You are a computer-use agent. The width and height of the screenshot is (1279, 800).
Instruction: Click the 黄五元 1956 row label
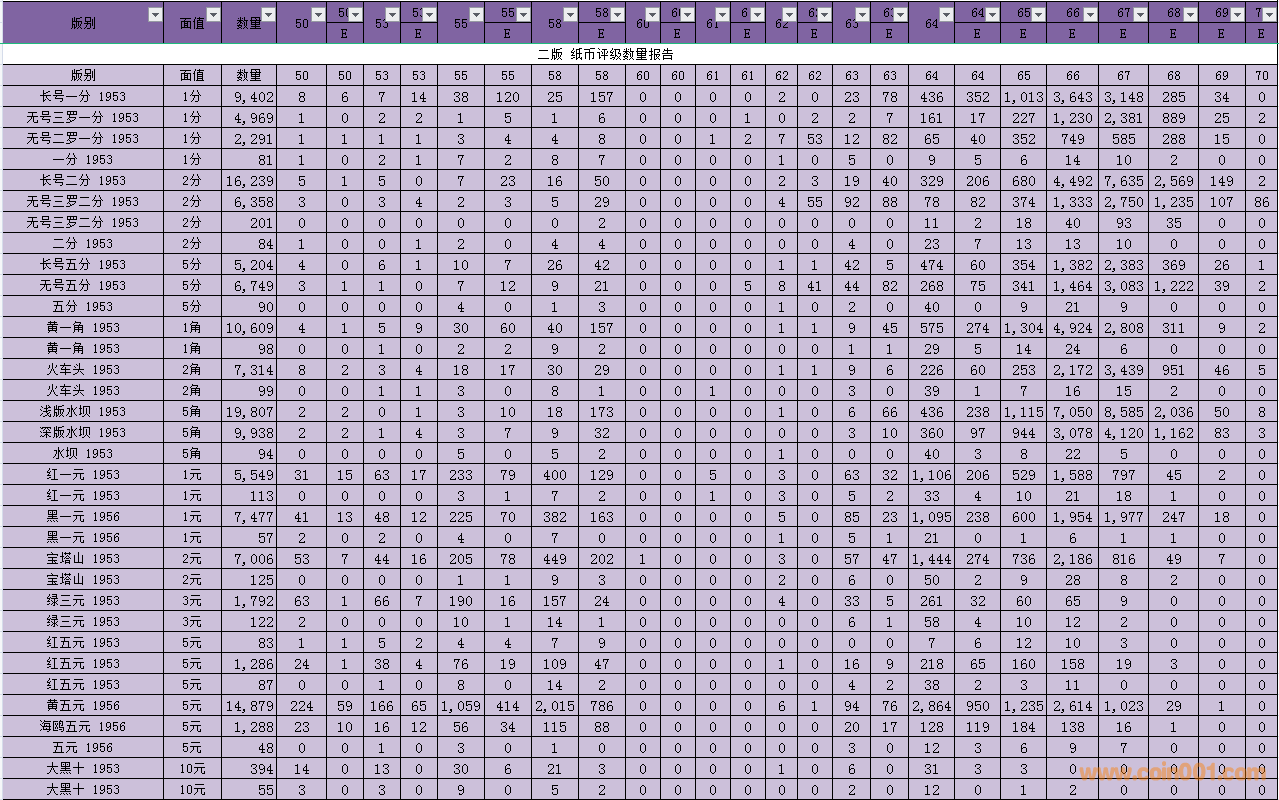pyautogui.click(x=82, y=706)
